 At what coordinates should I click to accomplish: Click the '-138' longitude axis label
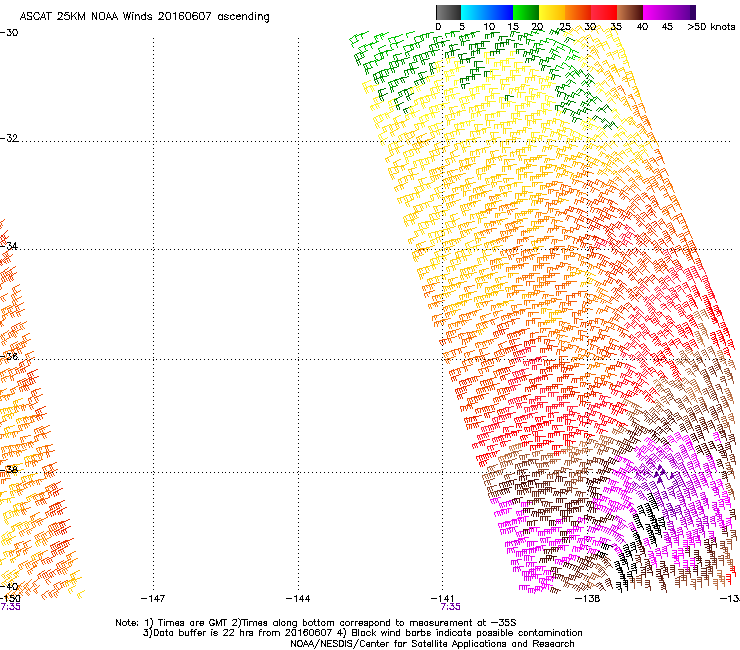tap(588, 599)
